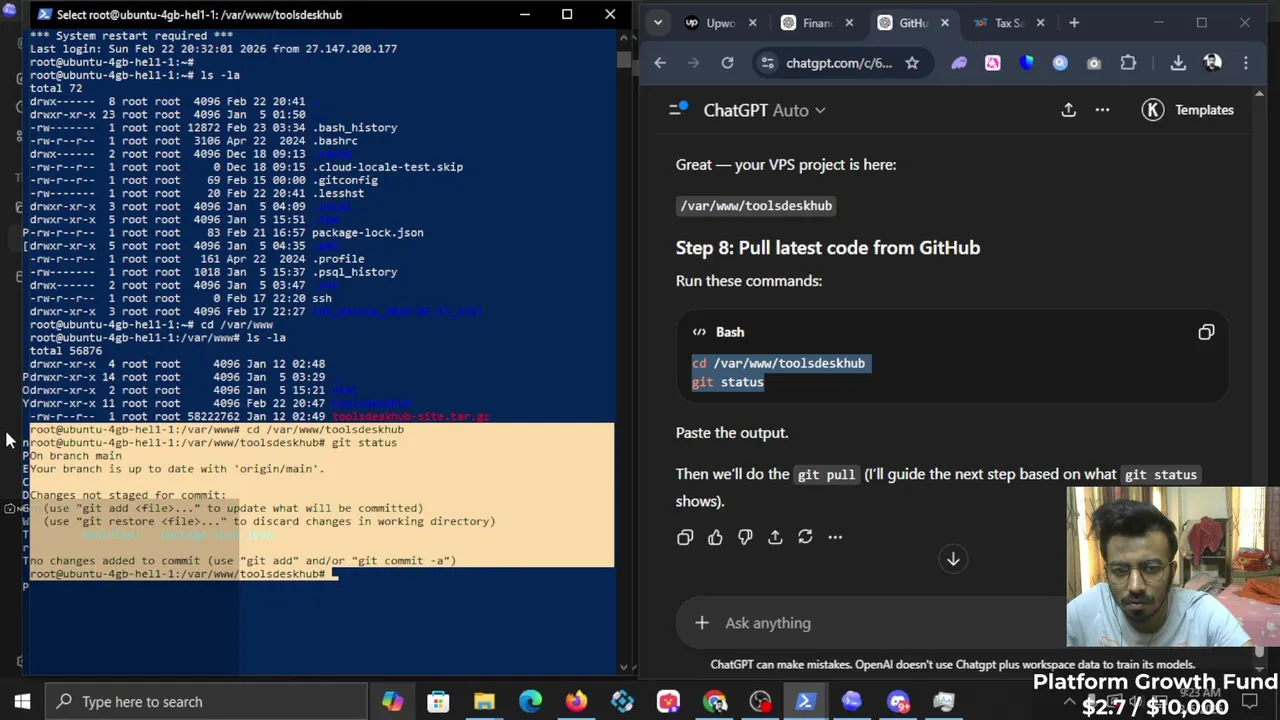Regenerate the ChatGPT response
Screen dimensions: 1280x720
click(805, 537)
